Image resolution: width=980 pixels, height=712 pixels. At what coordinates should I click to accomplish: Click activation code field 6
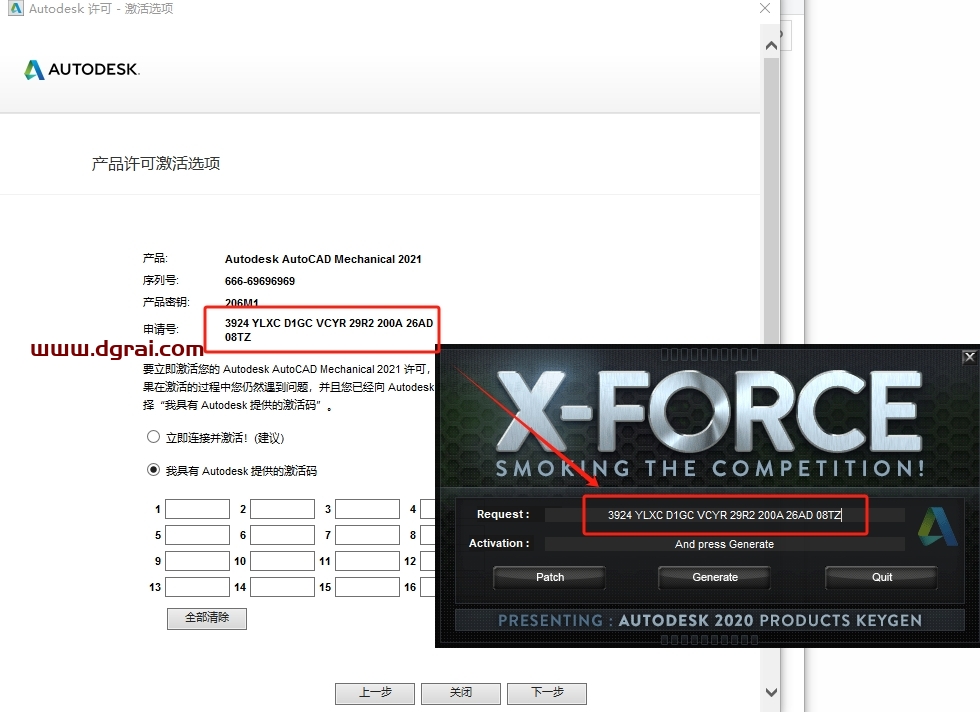282,535
